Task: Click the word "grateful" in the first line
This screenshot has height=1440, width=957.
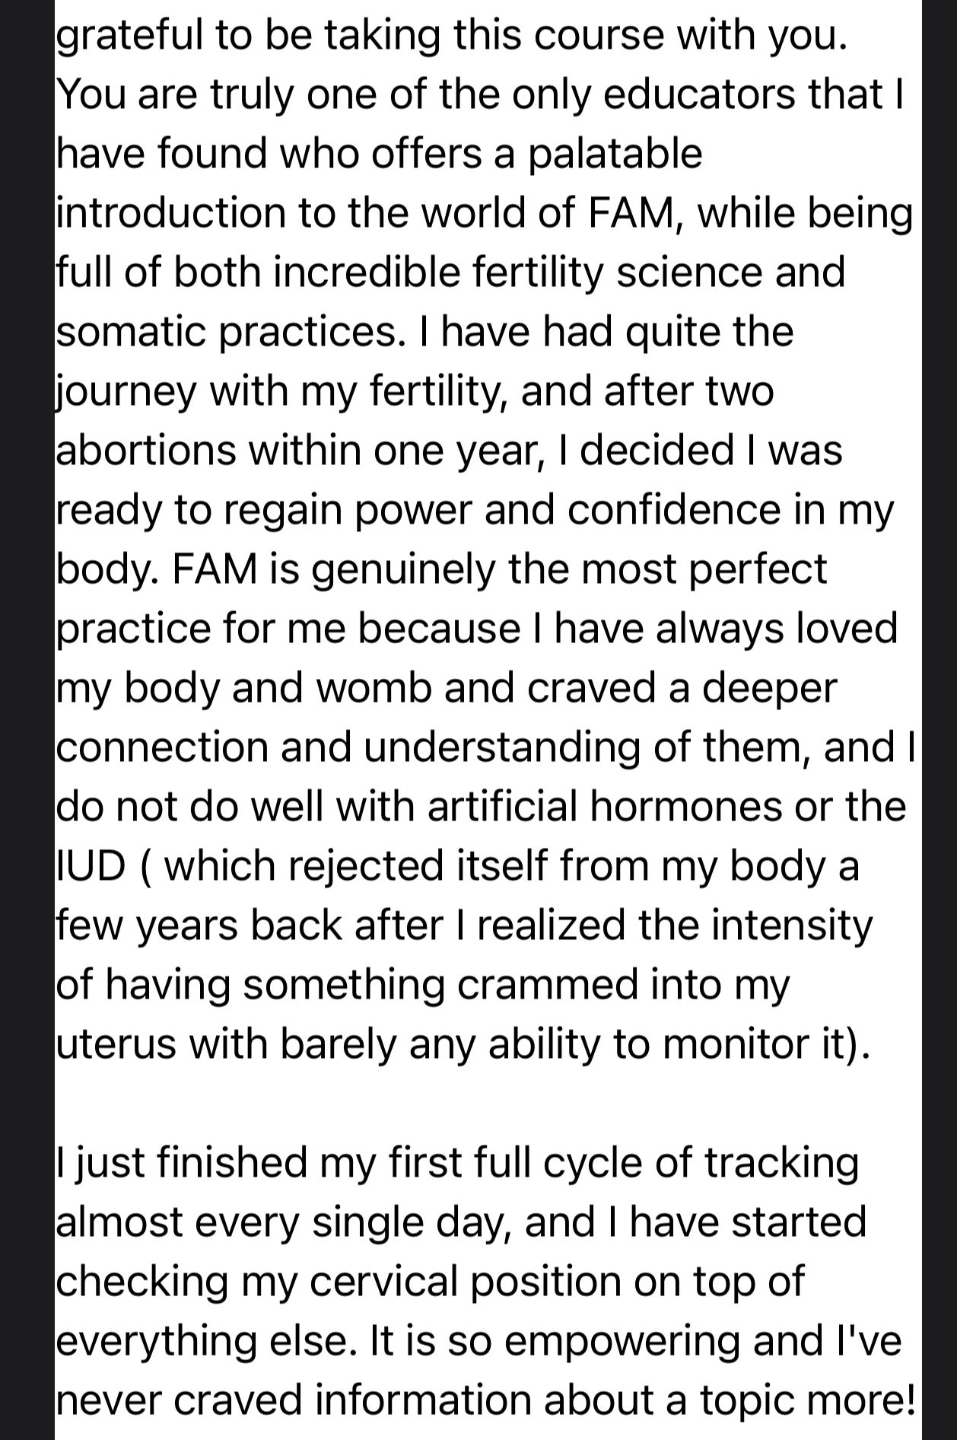Action: tap(118, 35)
